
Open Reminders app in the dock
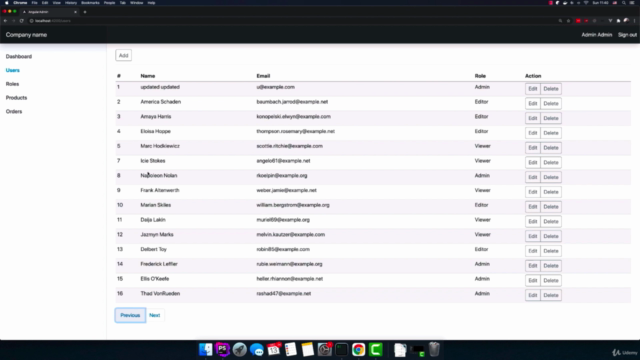click(291, 349)
